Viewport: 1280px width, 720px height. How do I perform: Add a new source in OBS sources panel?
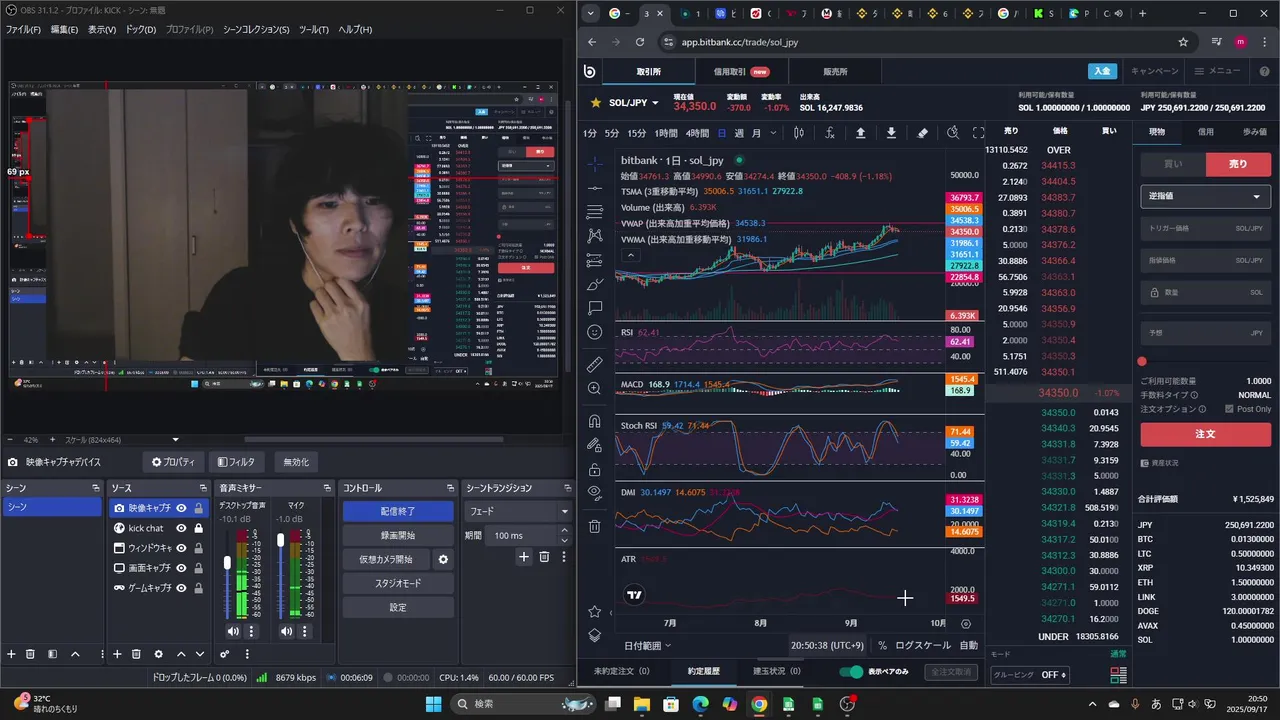(x=117, y=654)
